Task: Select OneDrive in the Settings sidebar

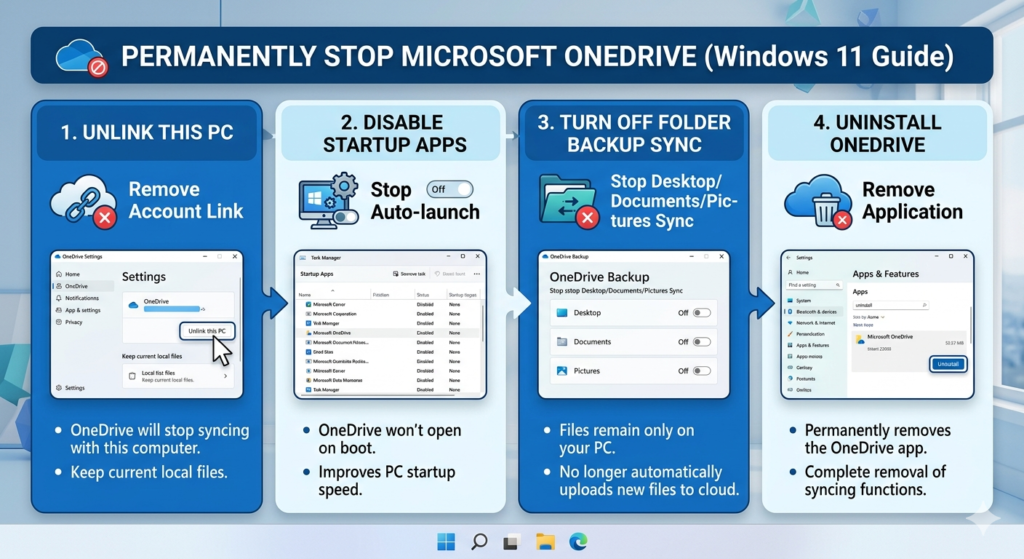Action: point(84,286)
